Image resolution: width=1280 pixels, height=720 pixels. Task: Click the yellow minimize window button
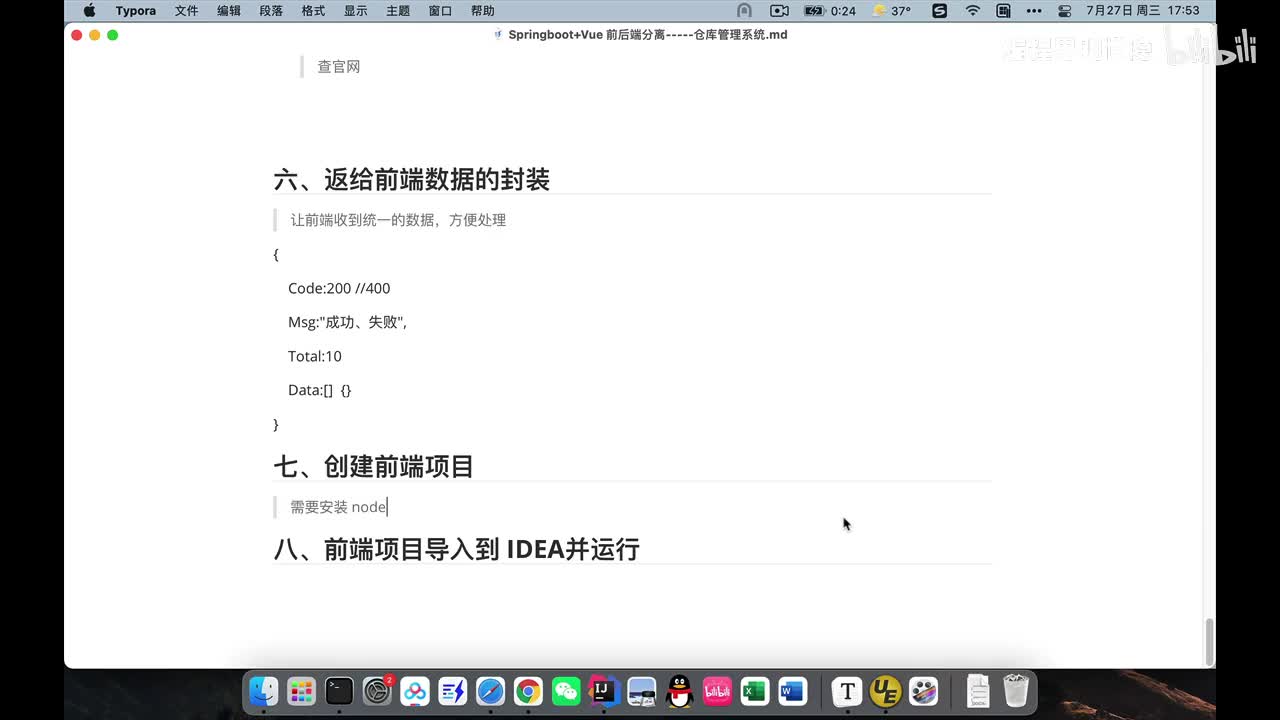point(95,35)
